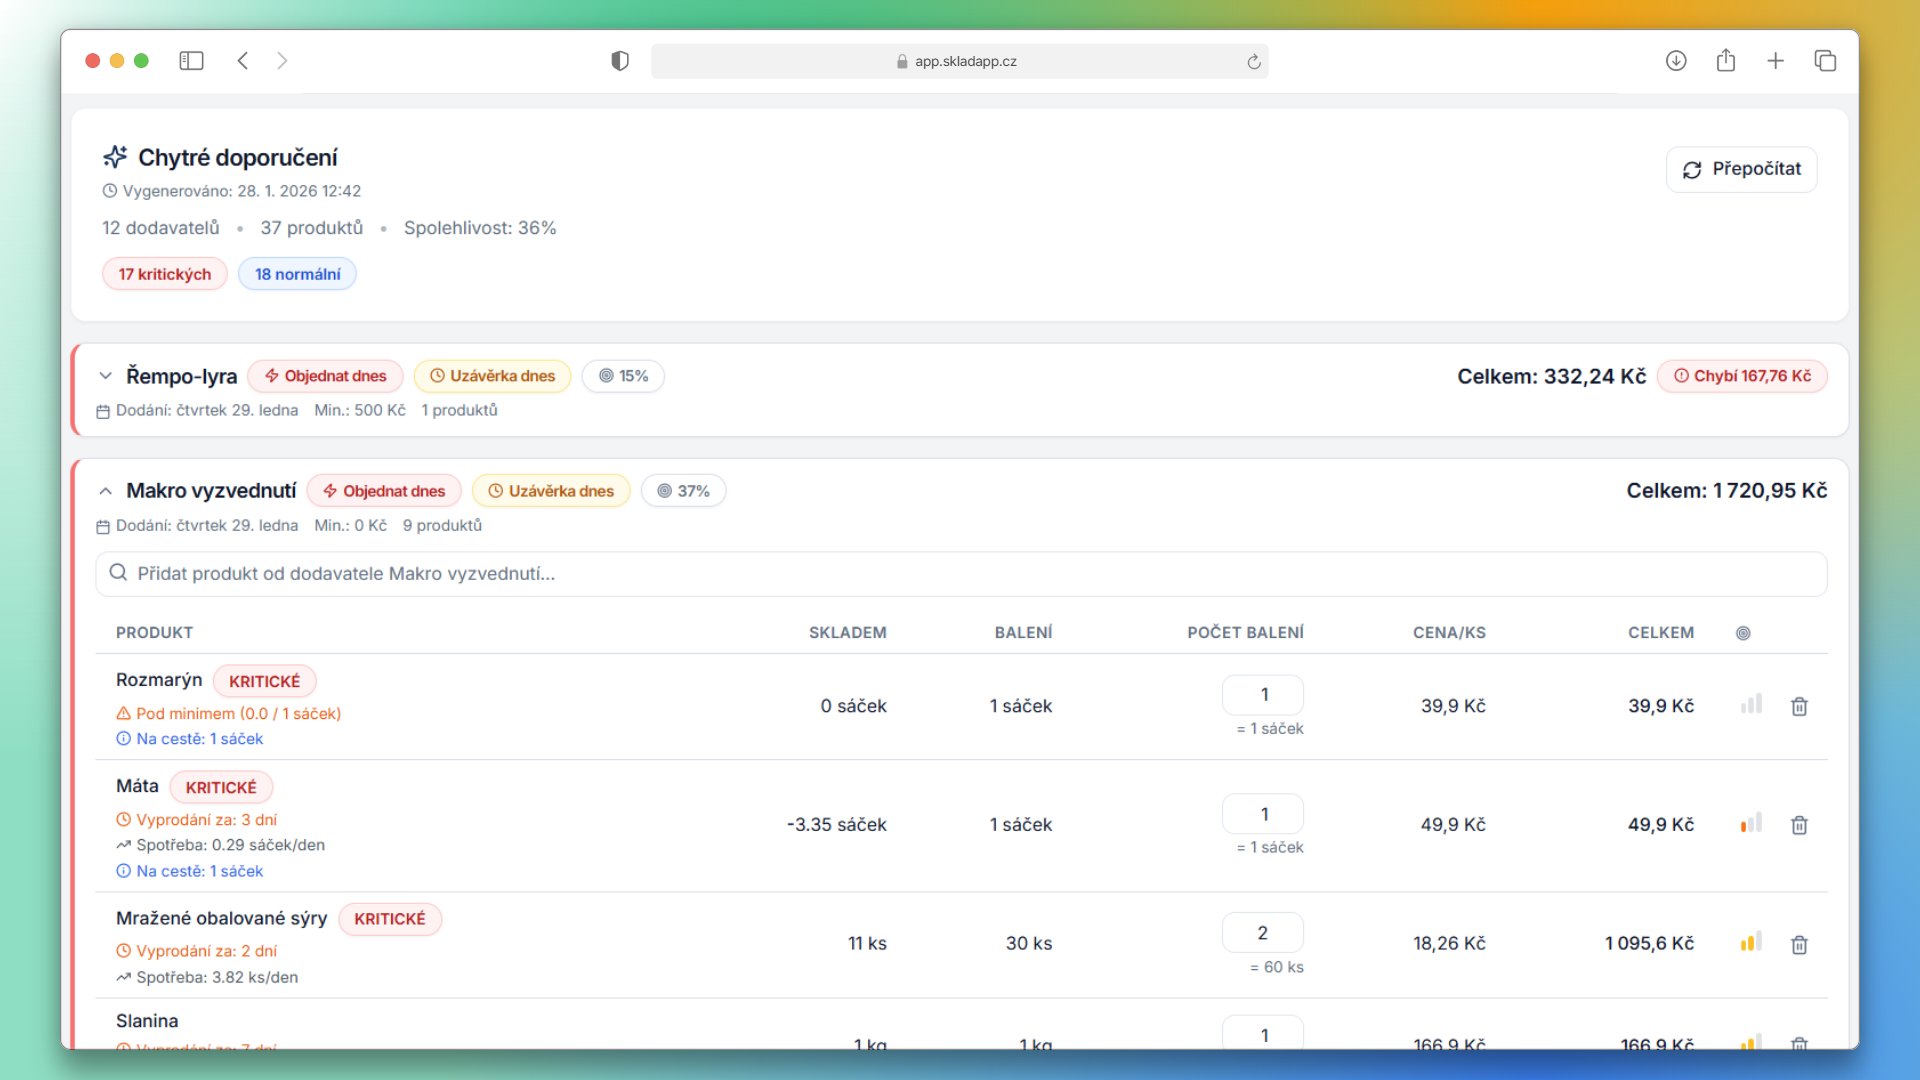The image size is (1920, 1080).
Task: Click trash icon for Máta product
Action: pyautogui.click(x=1799, y=825)
